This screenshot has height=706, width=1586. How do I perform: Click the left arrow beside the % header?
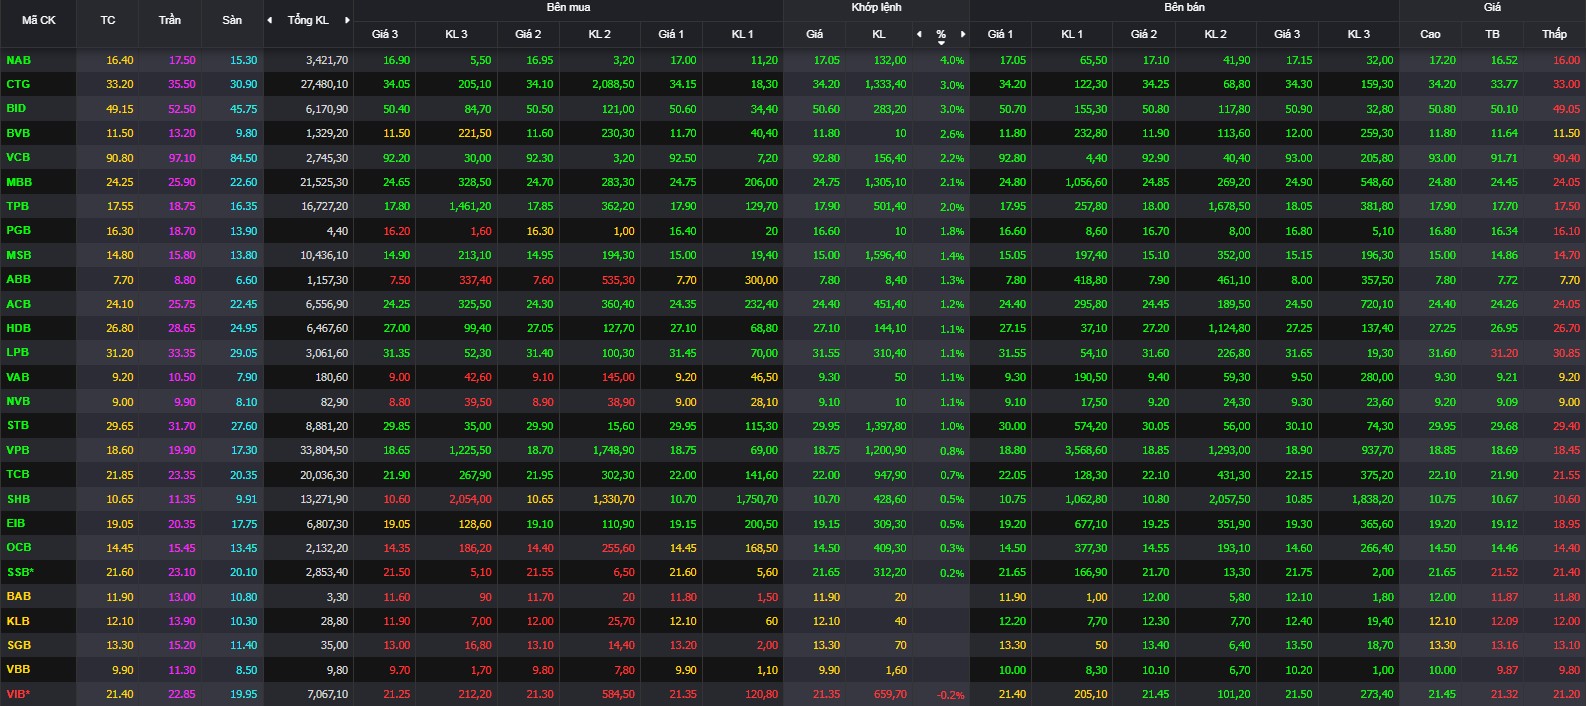tap(921, 34)
